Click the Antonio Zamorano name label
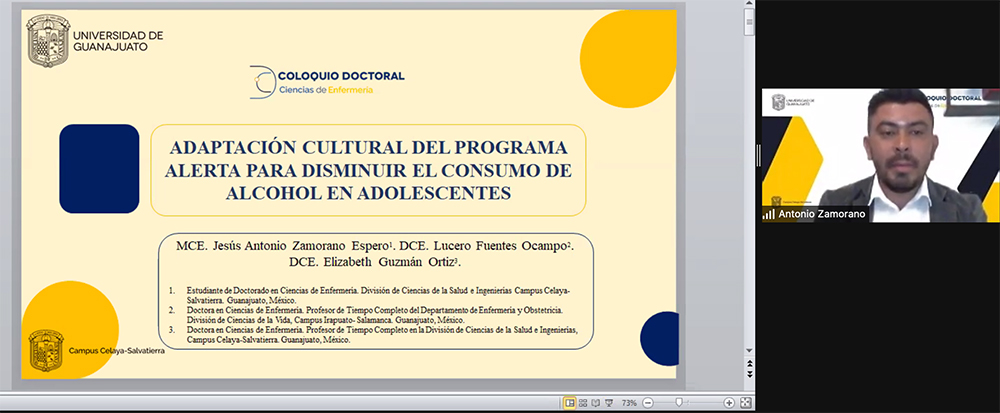 (x=819, y=214)
